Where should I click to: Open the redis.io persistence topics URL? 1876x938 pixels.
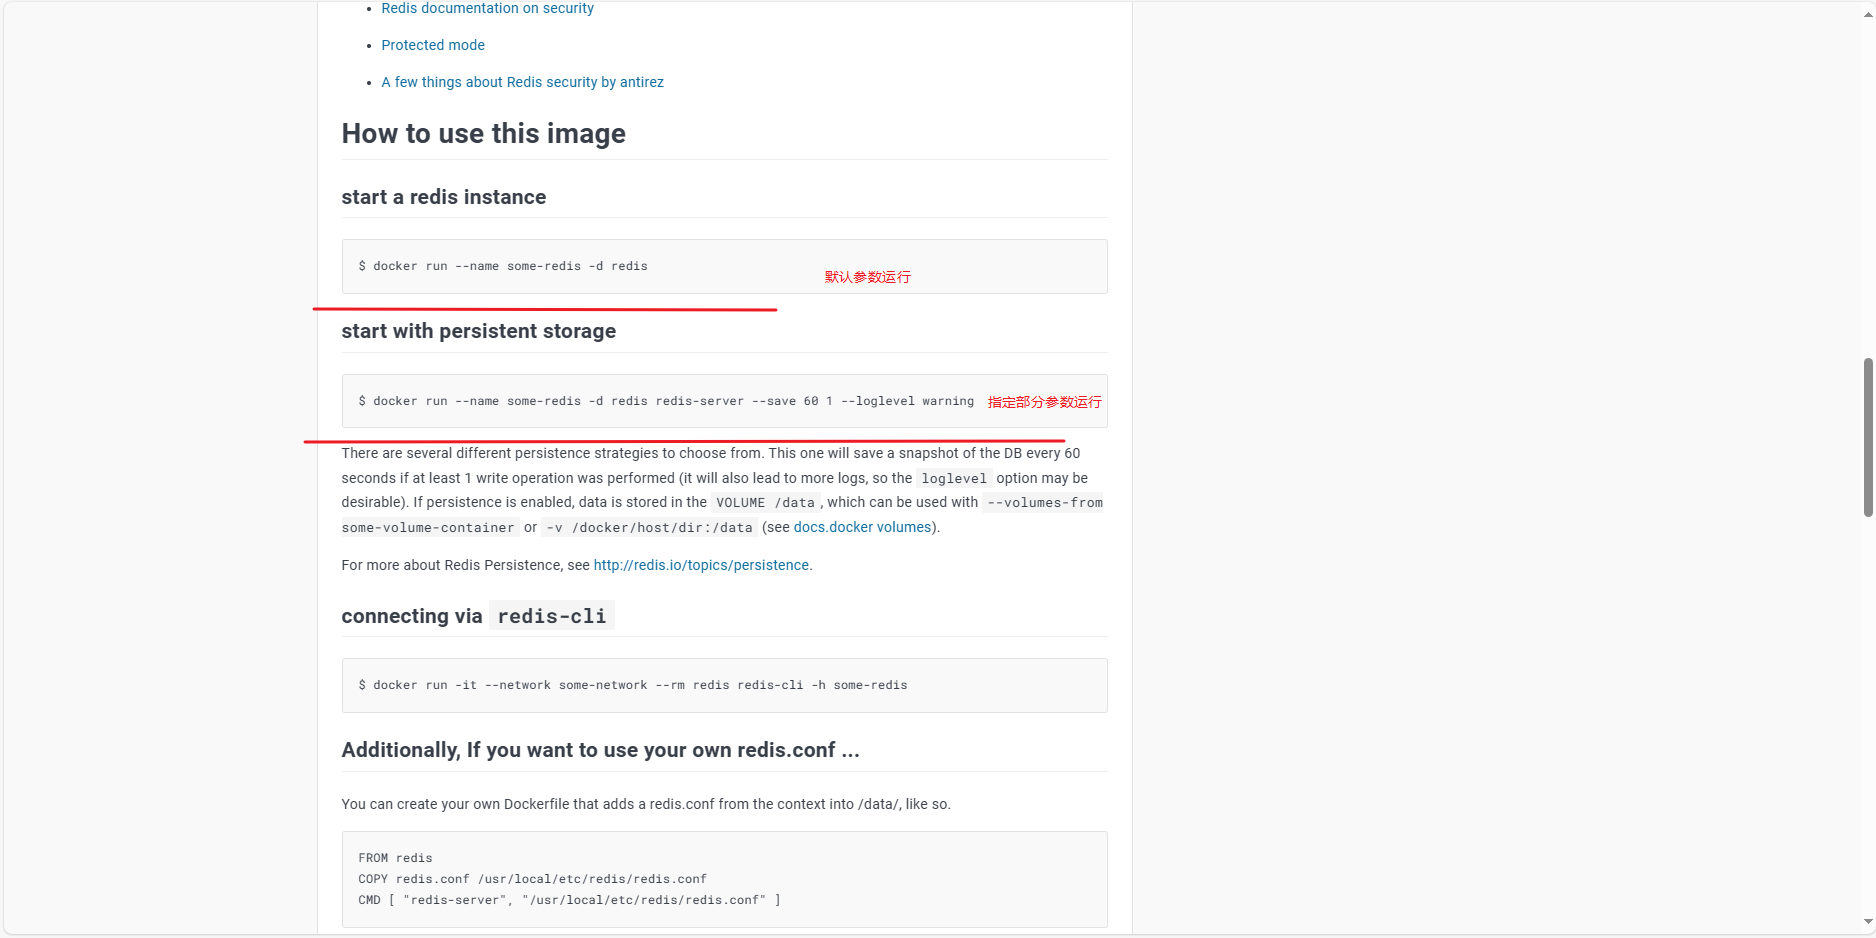pos(701,565)
